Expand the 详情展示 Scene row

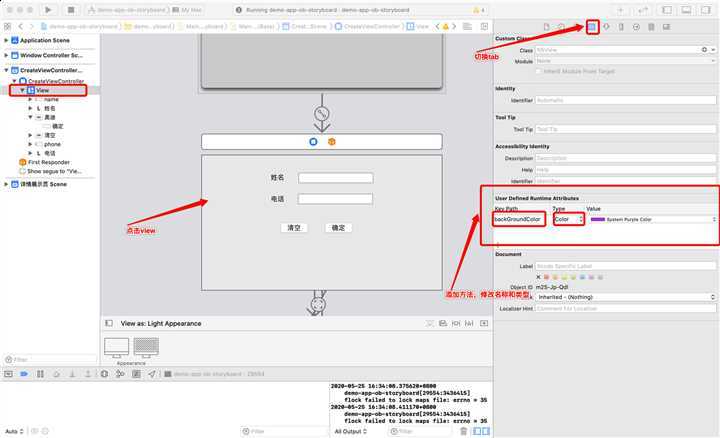6,184
